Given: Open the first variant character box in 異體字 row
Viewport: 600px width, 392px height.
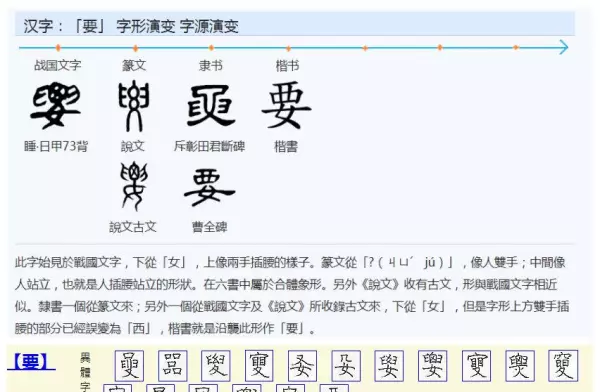Looking at the screenshot, I should 129,366.
